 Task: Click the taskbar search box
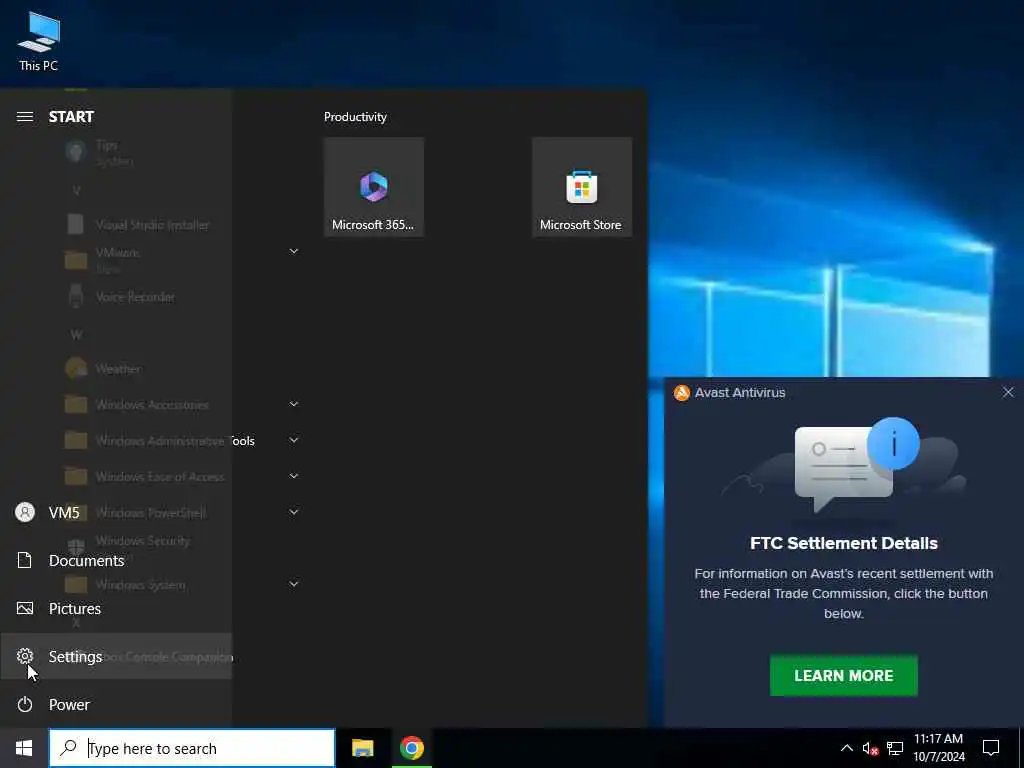[192, 748]
